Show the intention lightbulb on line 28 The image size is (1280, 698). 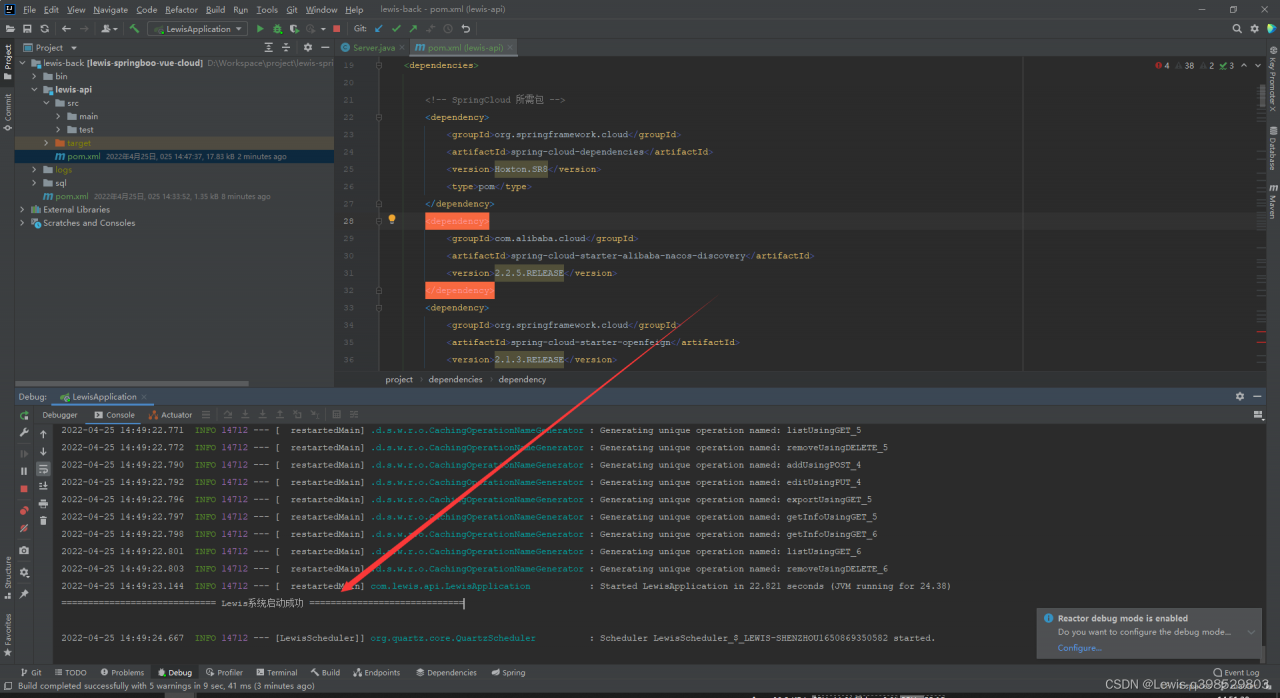coord(392,219)
